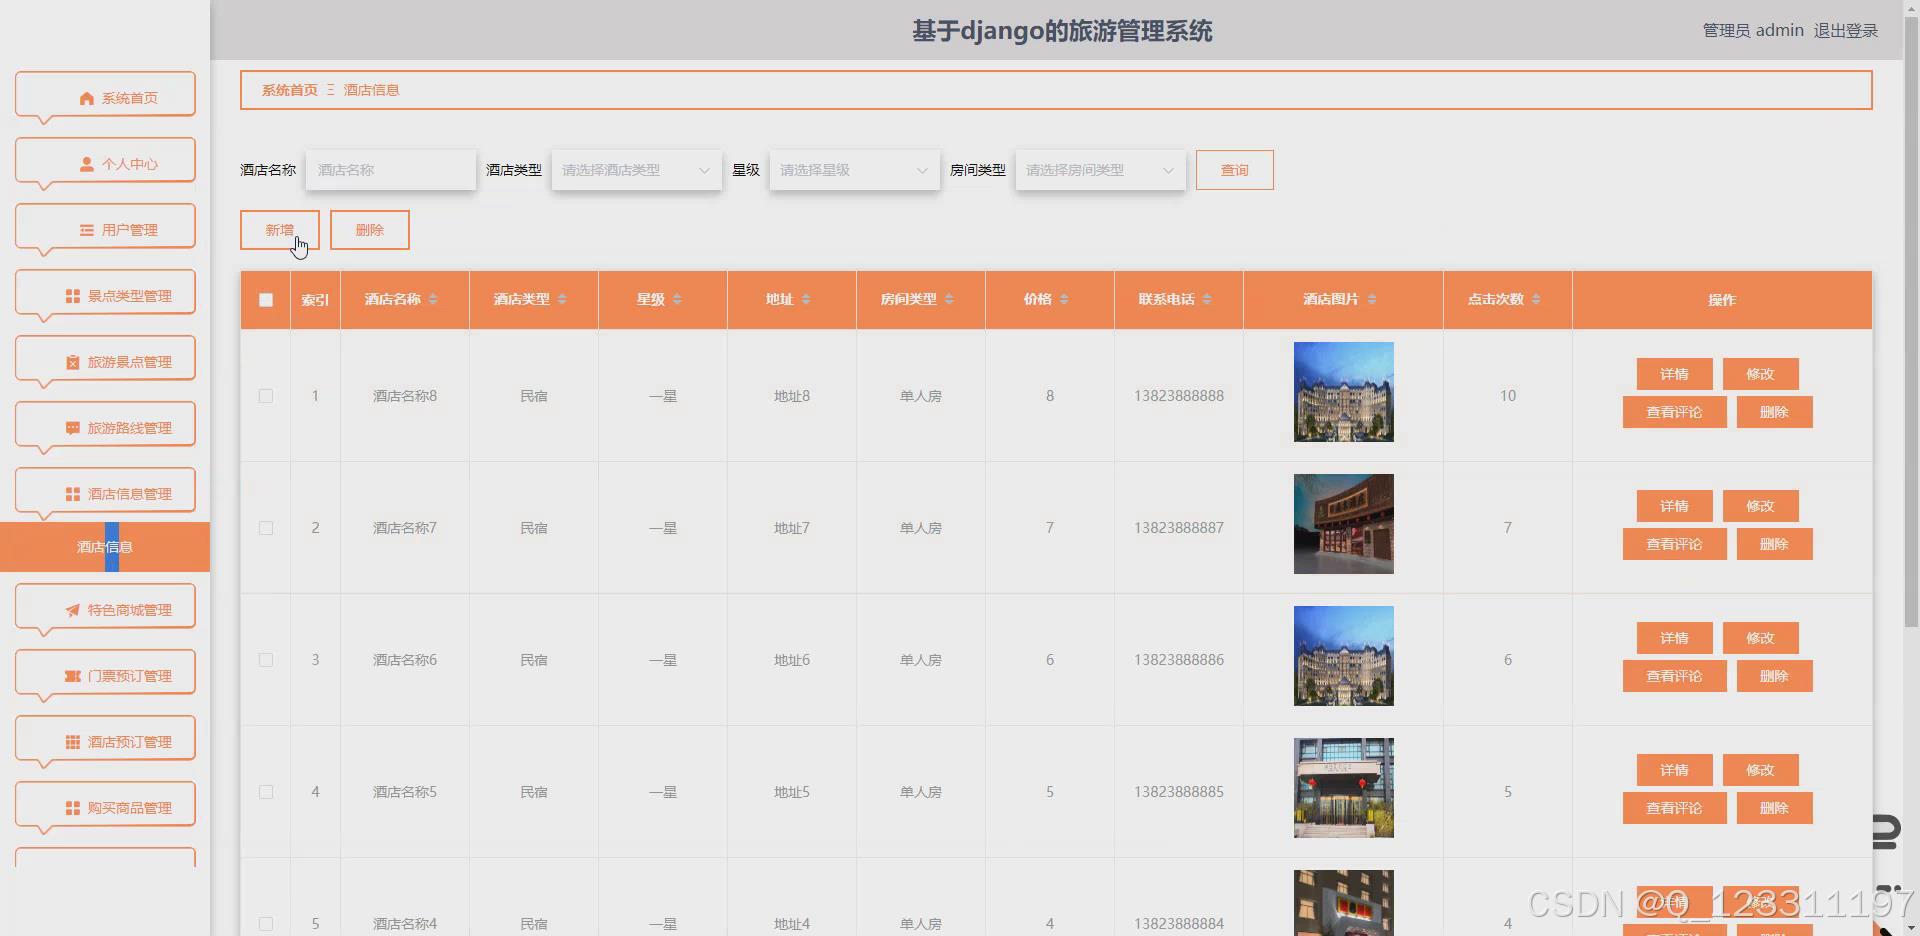The width and height of the screenshot is (1920, 936).
Task: Check the row 1 checkbox for 酒店名称8
Action: coord(266,396)
